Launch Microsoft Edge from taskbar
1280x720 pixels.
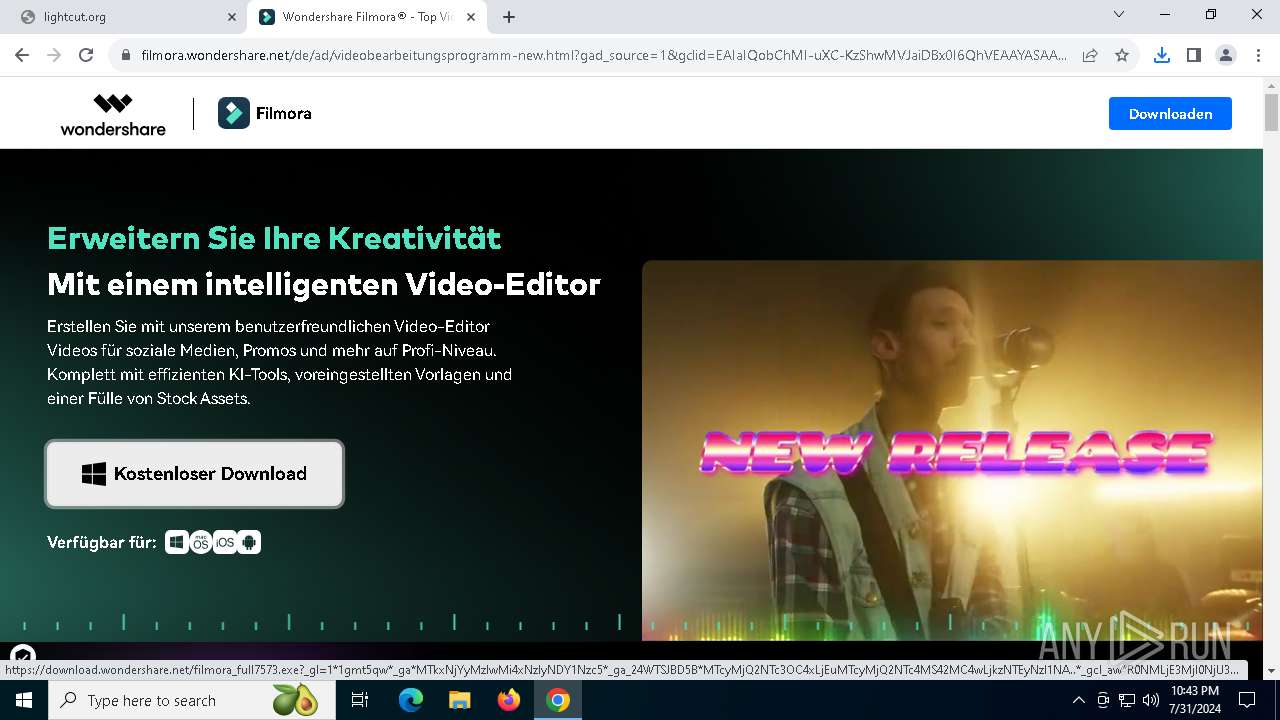(x=411, y=700)
